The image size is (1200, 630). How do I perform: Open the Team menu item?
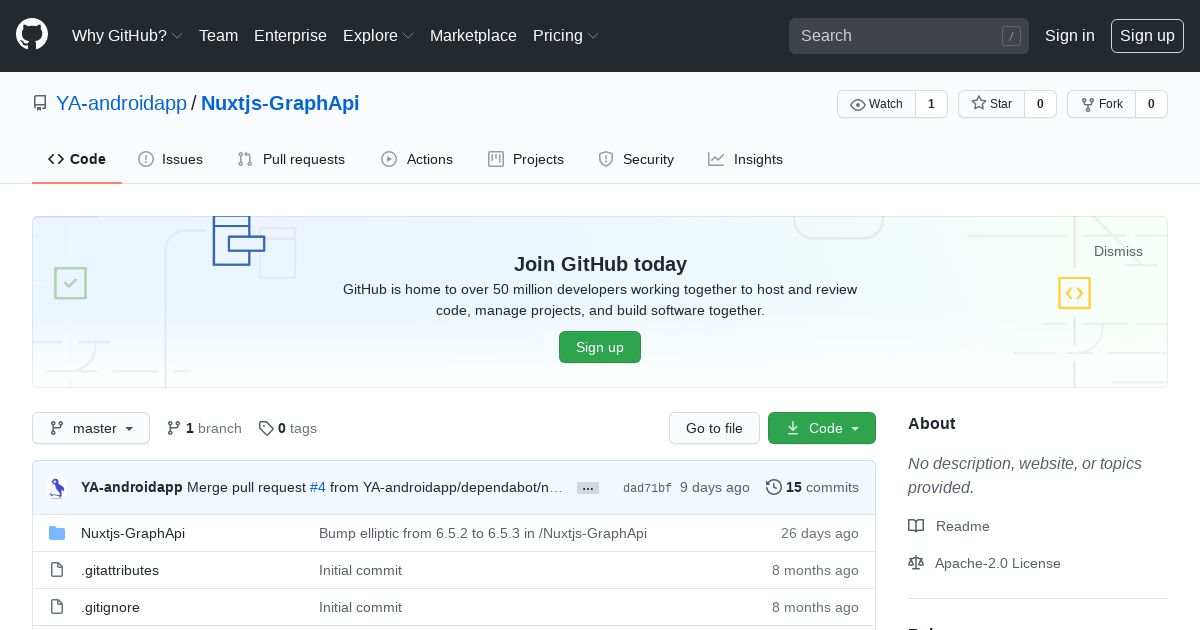click(218, 35)
